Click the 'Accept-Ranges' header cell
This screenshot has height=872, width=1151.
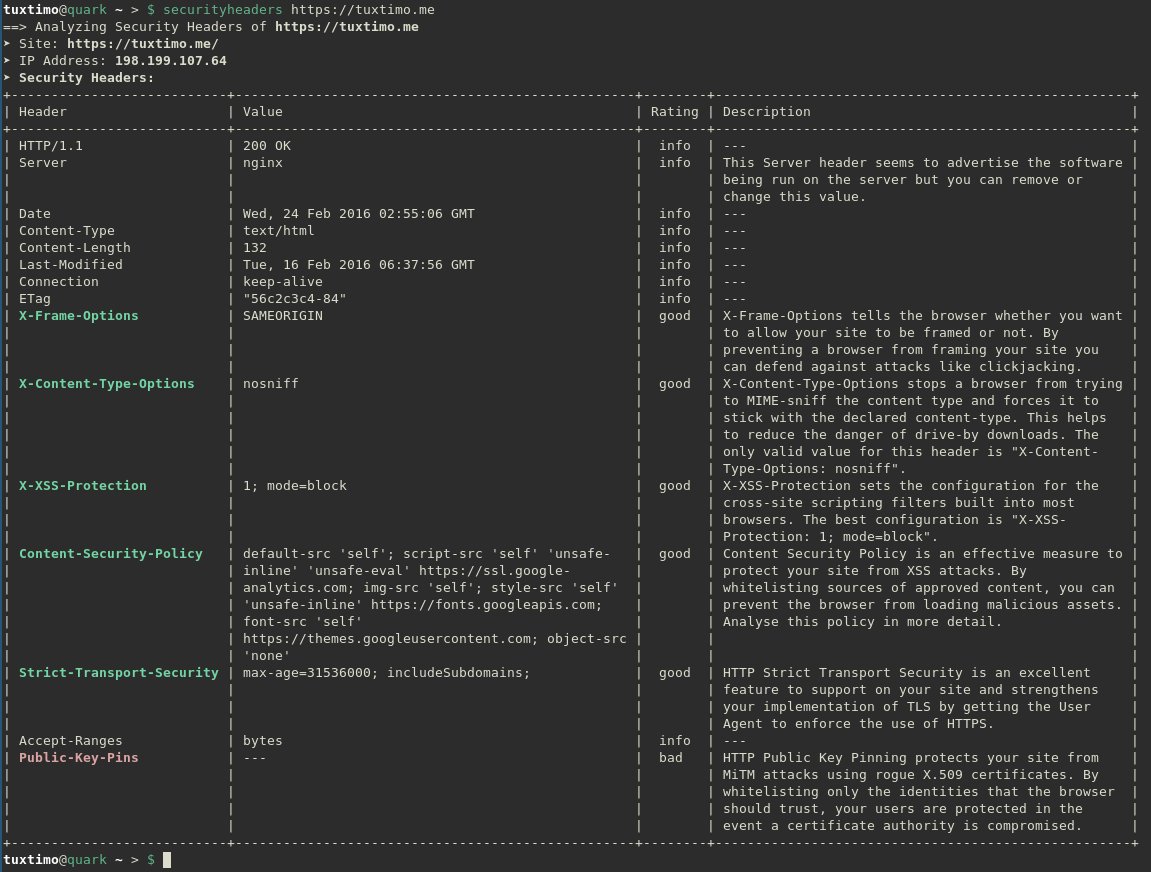pyautogui.click(x=70, y=741)
